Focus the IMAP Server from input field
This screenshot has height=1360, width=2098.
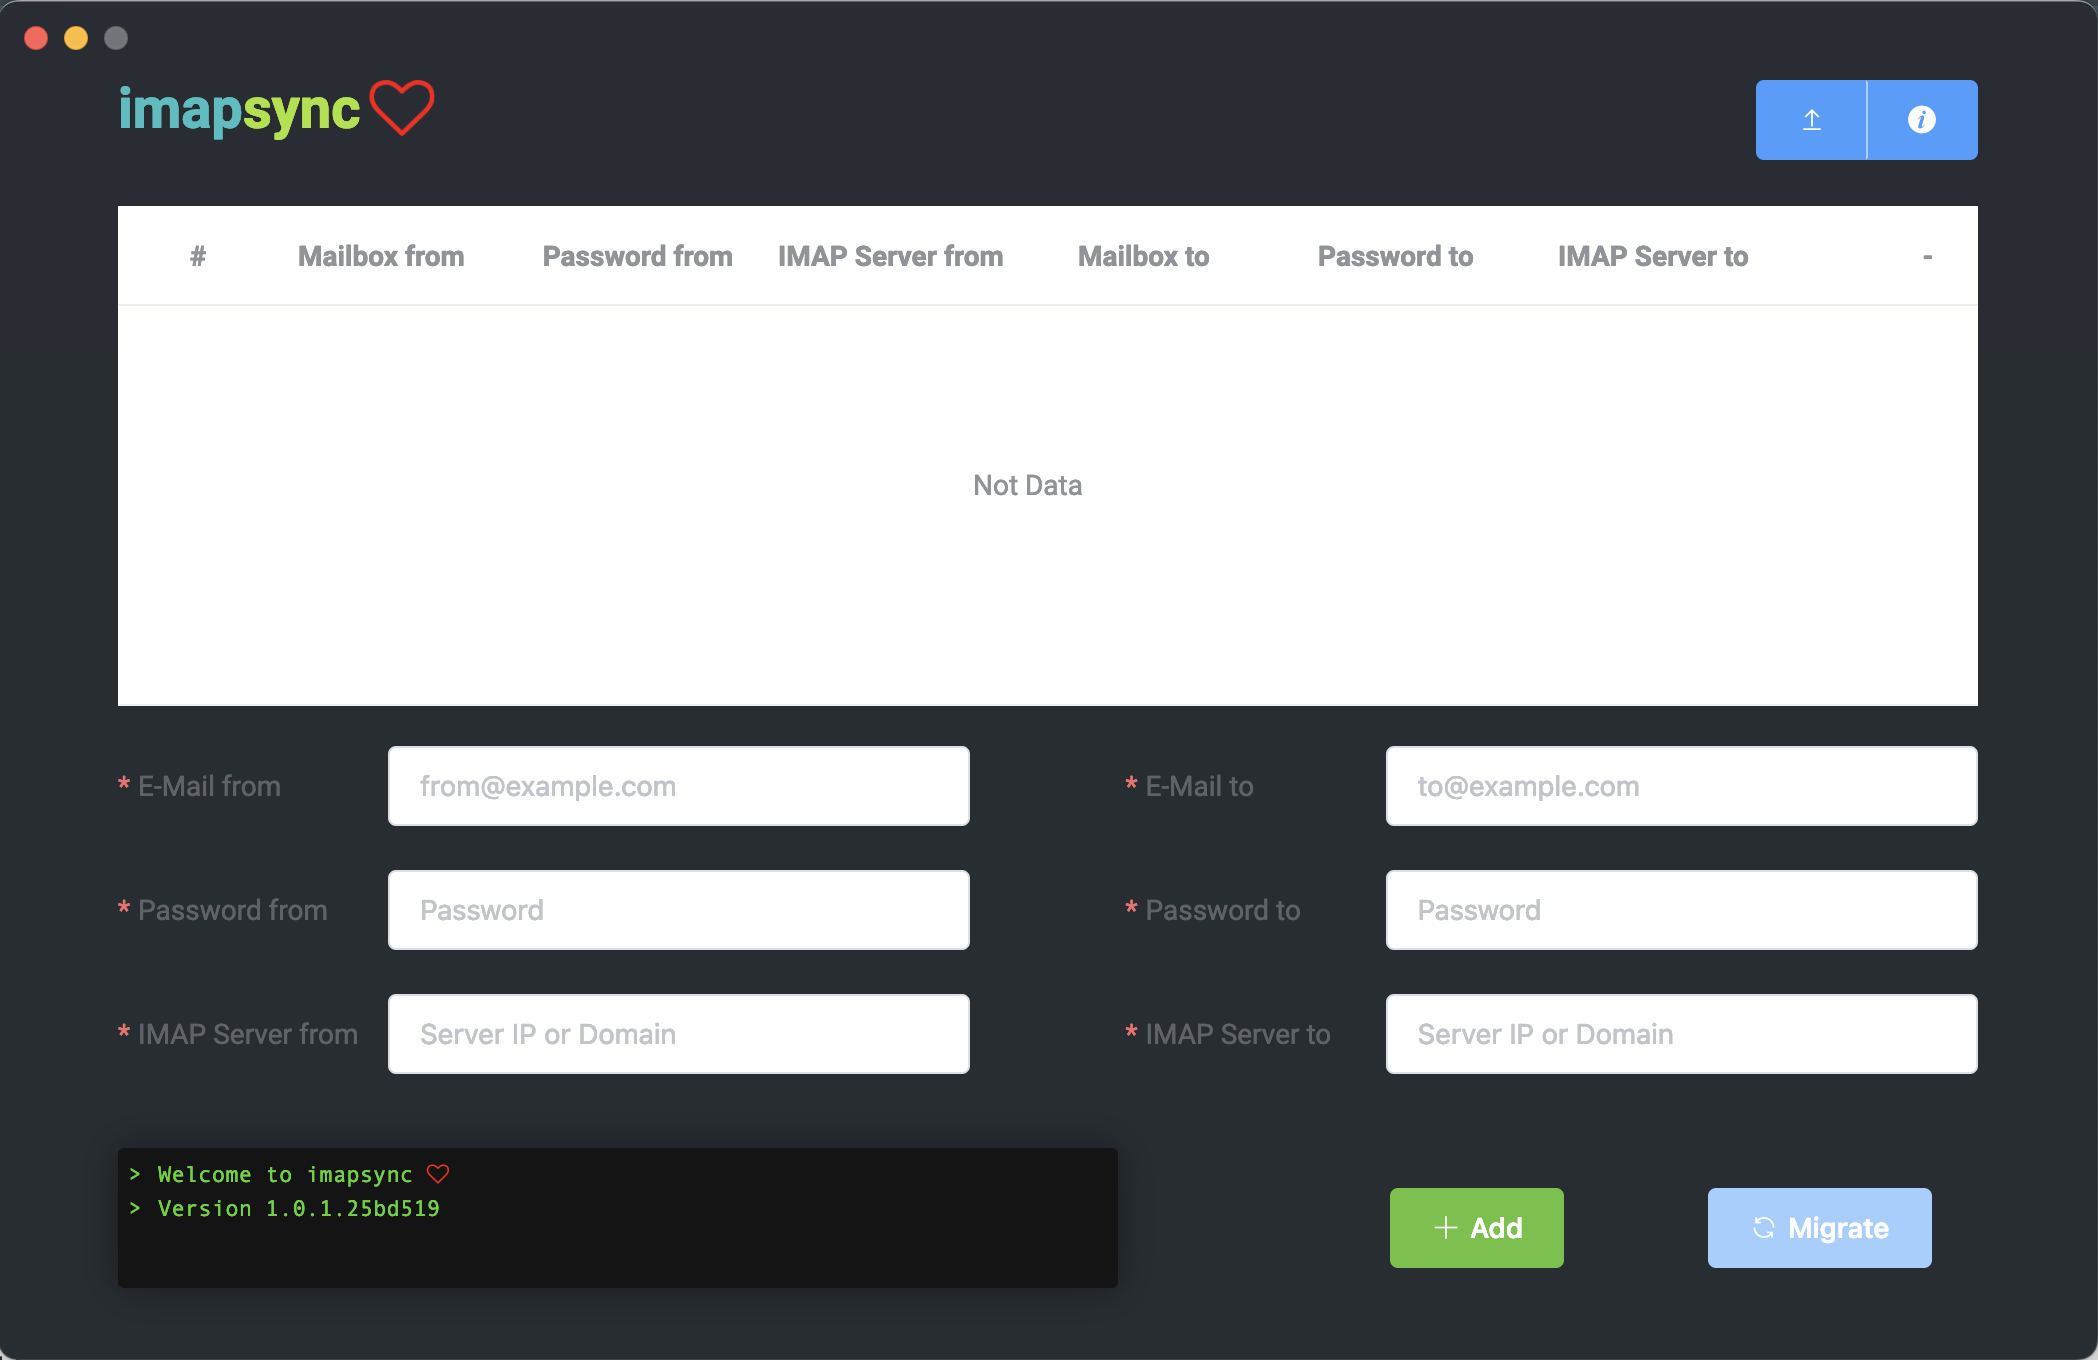tap(679, 1034)
